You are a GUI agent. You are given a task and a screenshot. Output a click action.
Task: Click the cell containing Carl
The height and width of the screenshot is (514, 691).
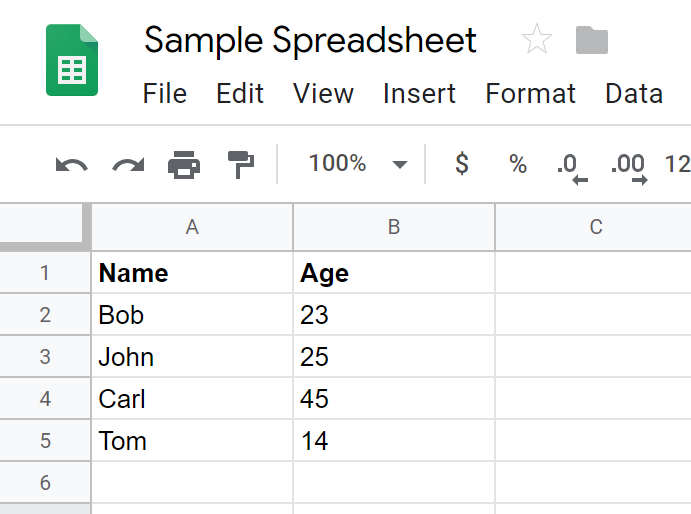[x=193, y=399]
